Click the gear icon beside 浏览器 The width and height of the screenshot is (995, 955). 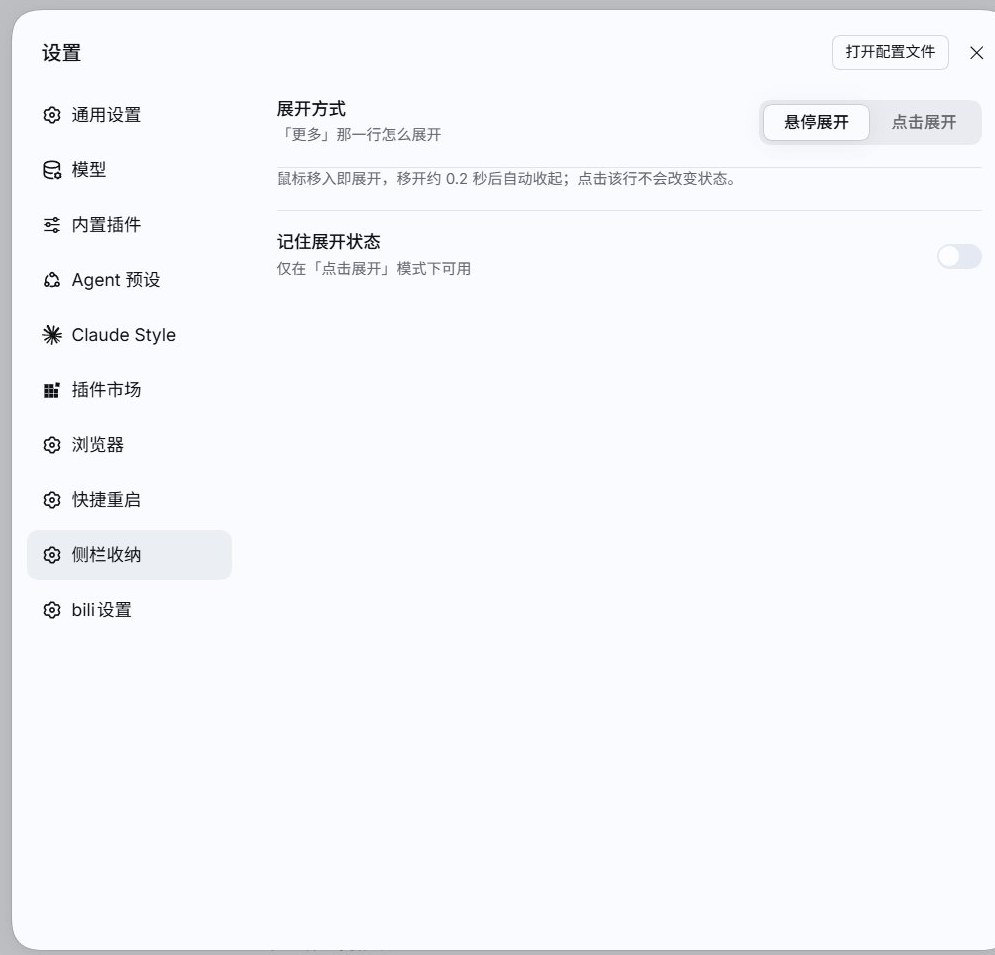(x=52, y=445)
